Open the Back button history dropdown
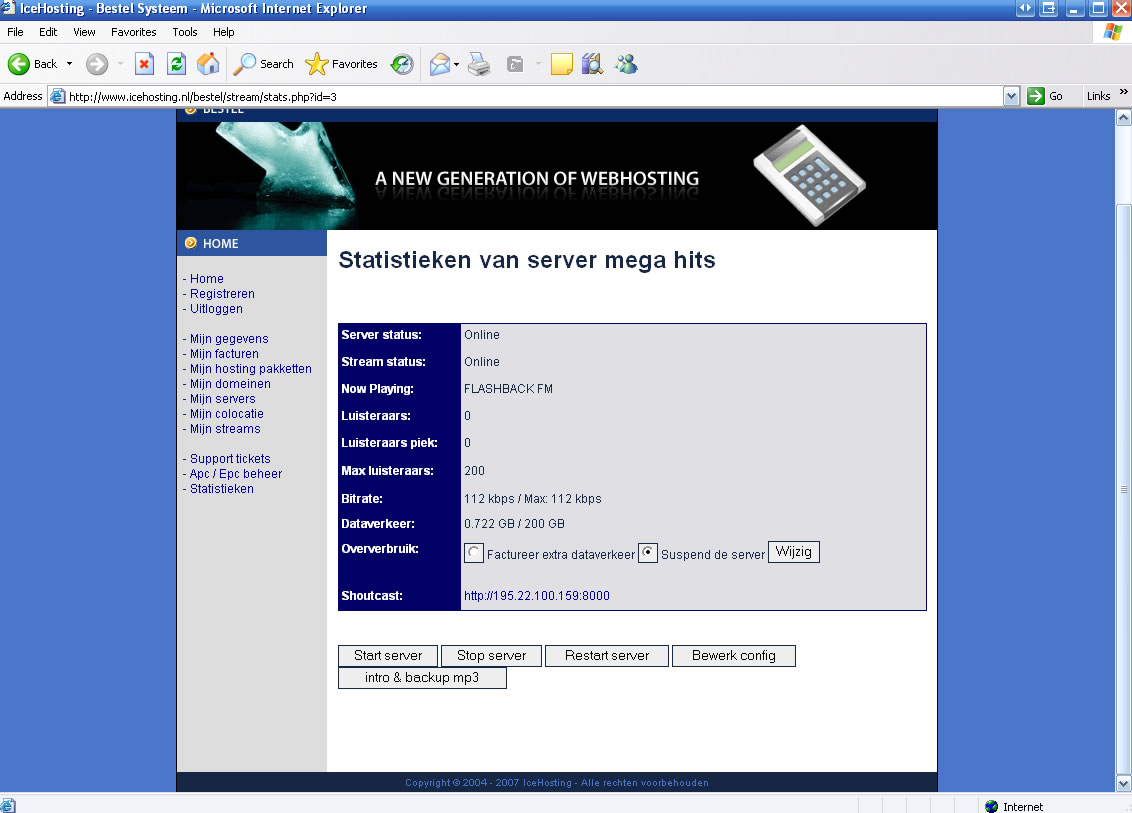The height and width of the screenshot is (813, 1132). pos(69,64)
